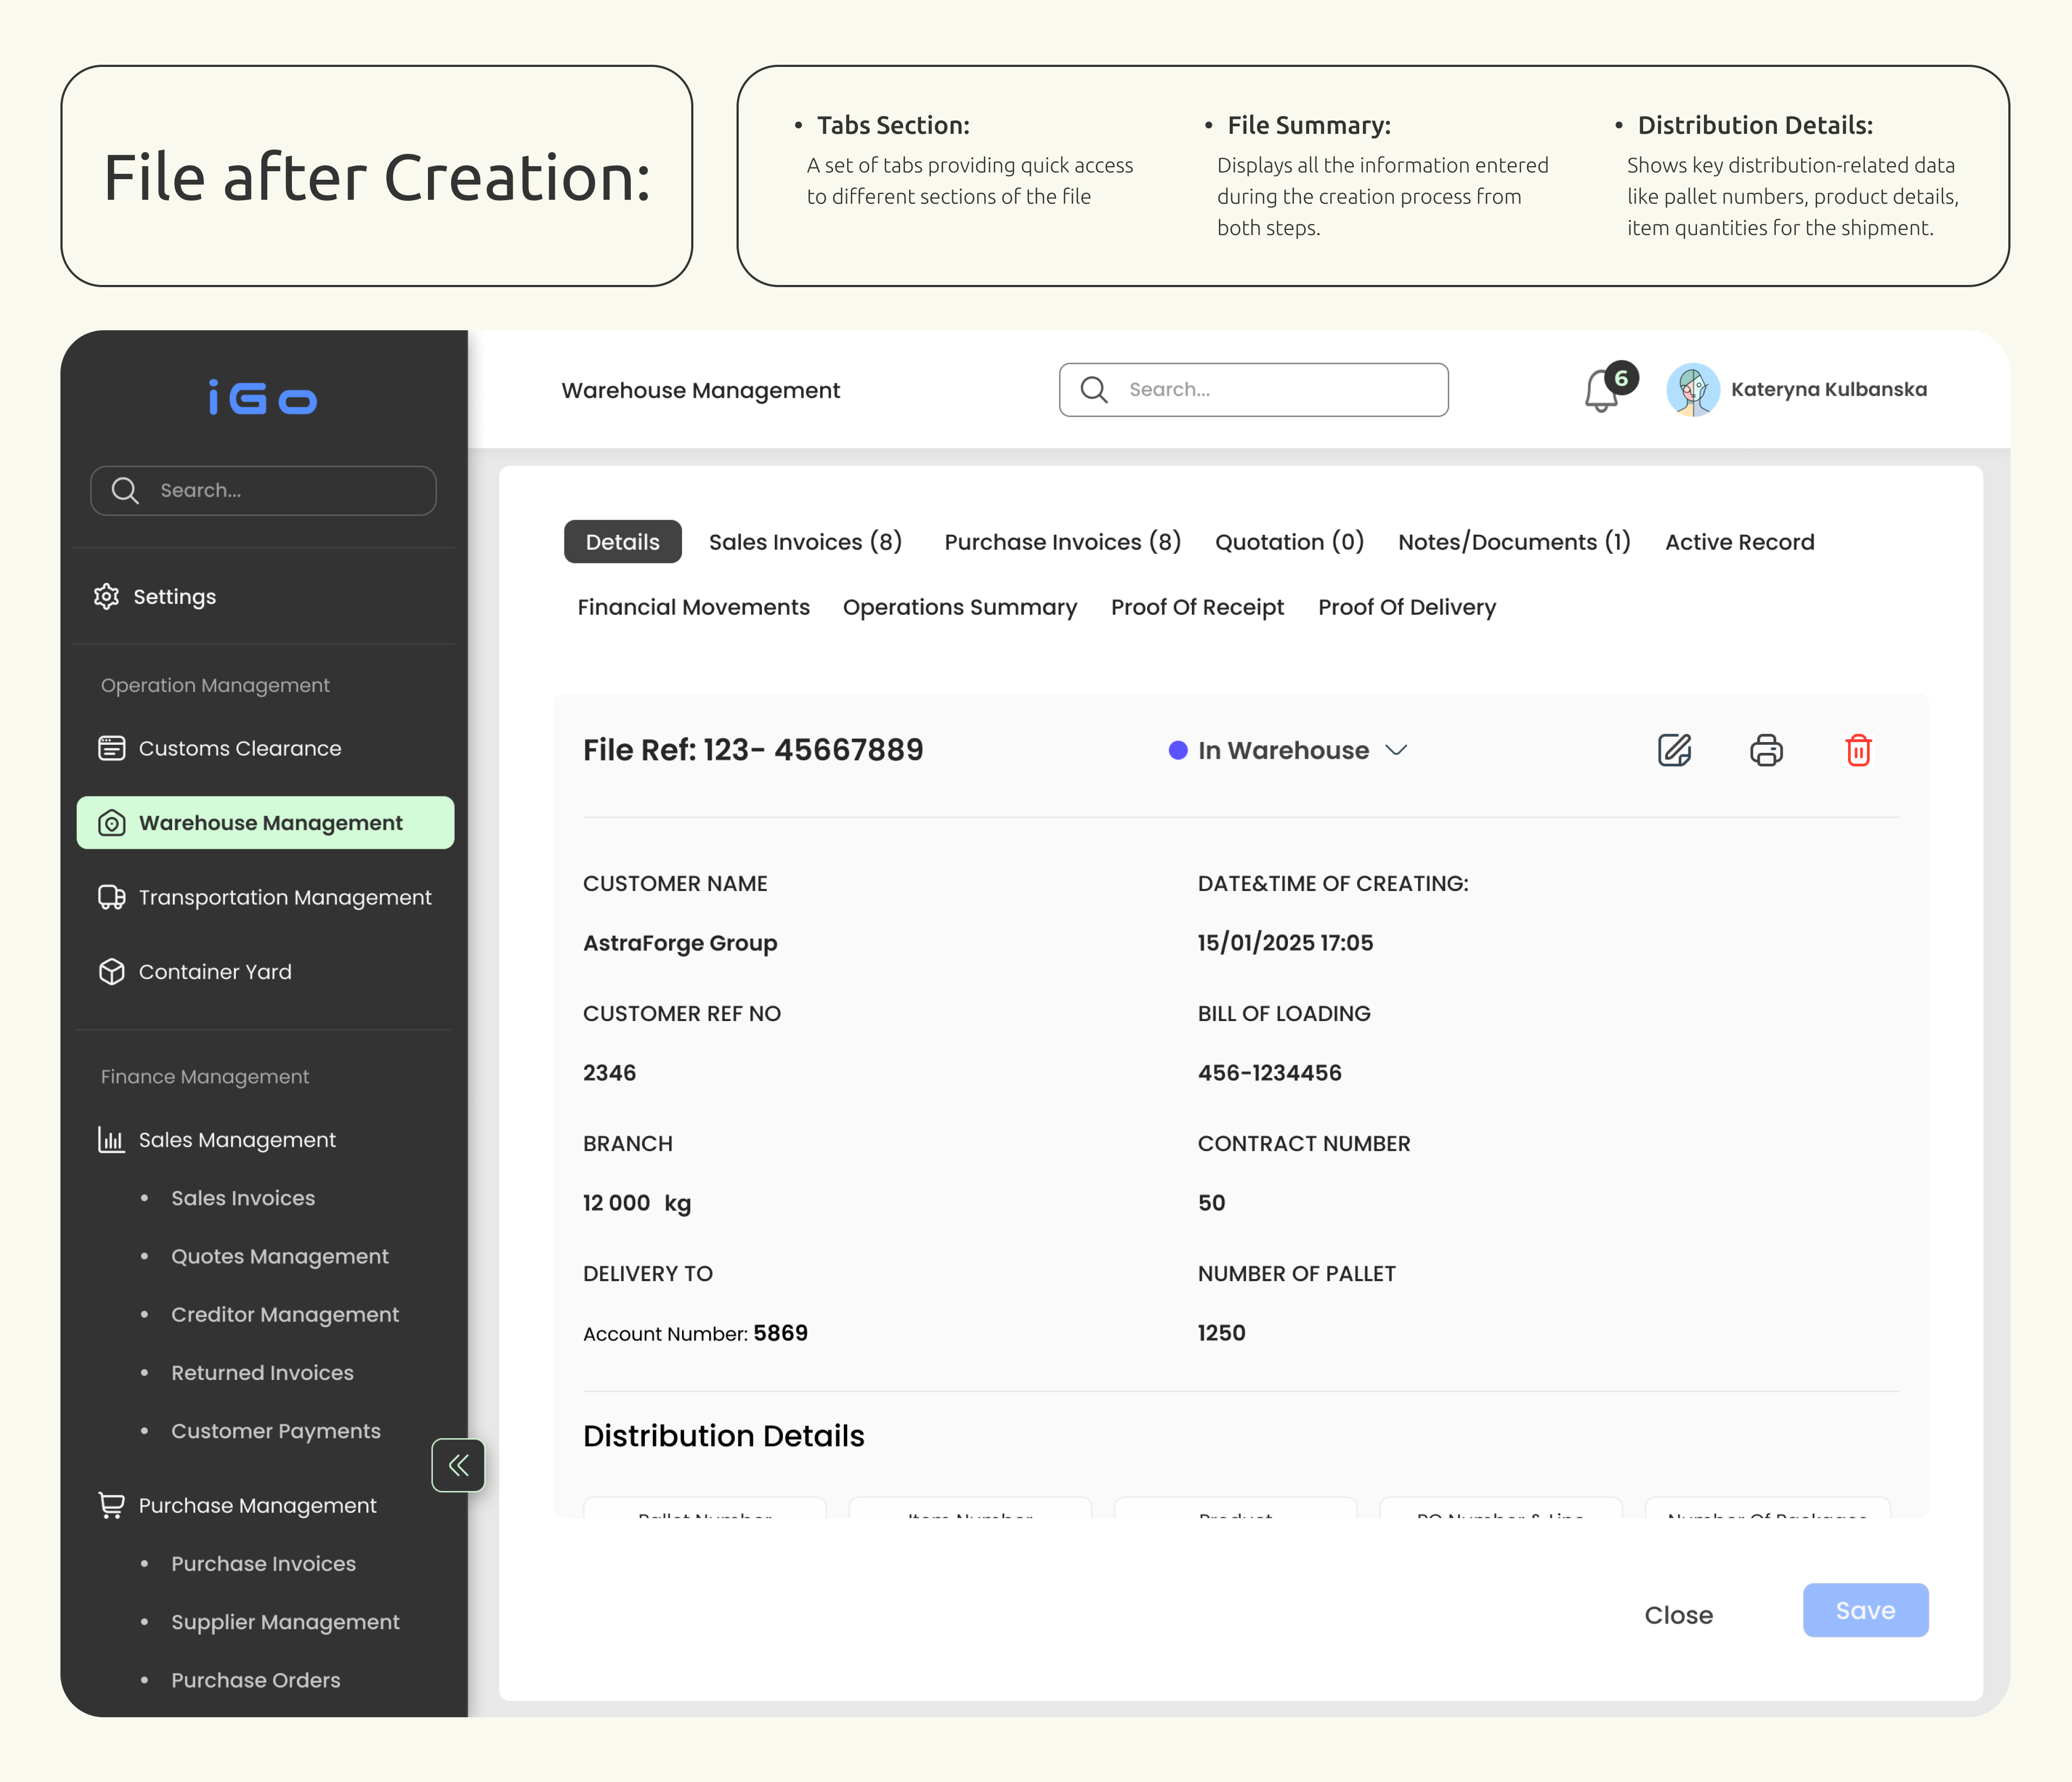Expand Purchase Management menu group
The image size is (2072, 1782).
tap(257, 1505)
